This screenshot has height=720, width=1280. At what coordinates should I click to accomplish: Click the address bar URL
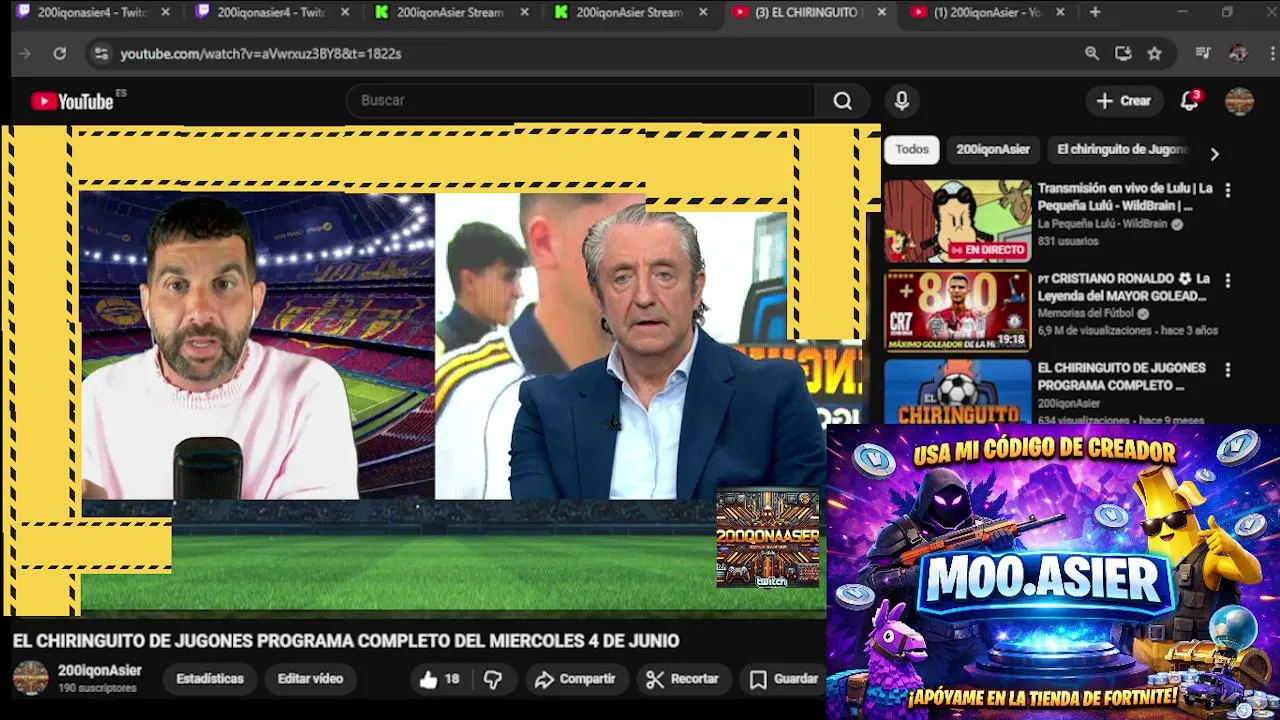point(261,54)
